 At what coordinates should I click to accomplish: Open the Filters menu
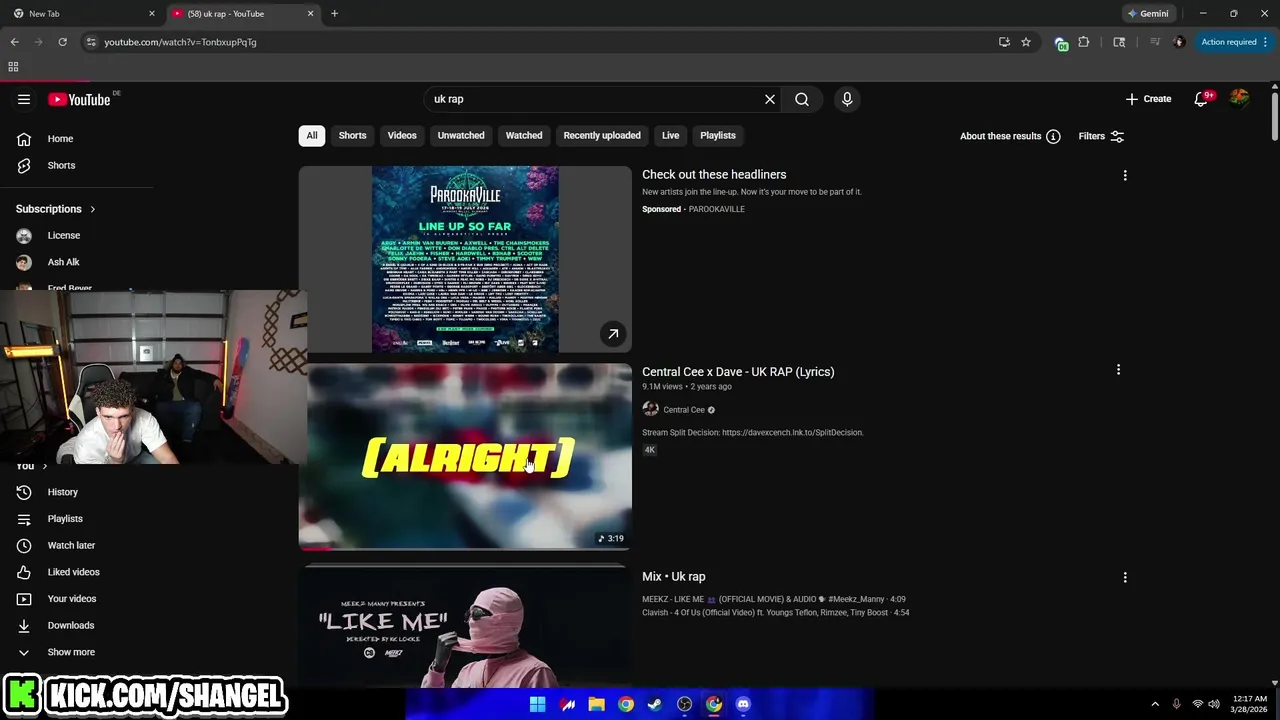1101,136
